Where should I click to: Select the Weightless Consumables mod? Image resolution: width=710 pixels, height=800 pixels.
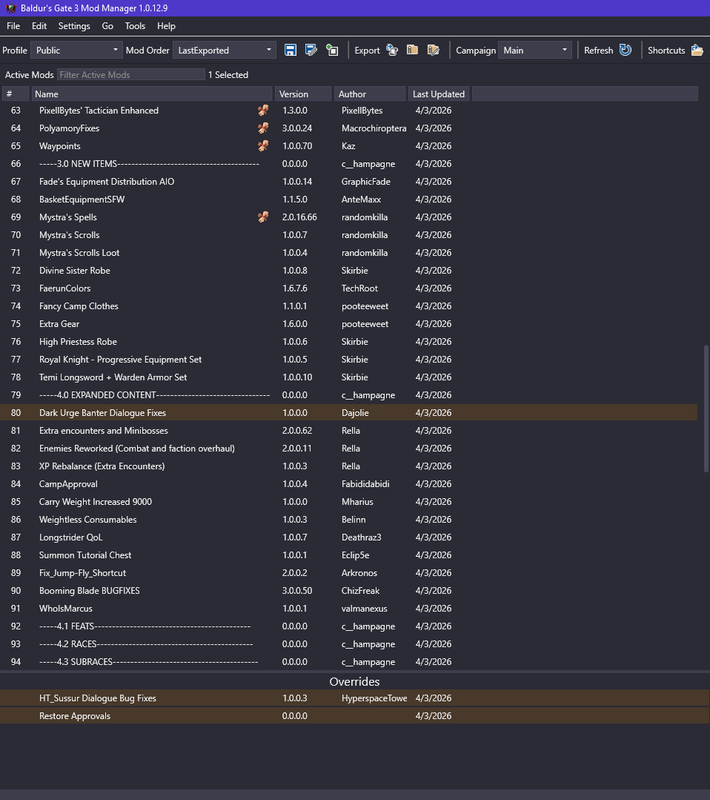[349, 519]
